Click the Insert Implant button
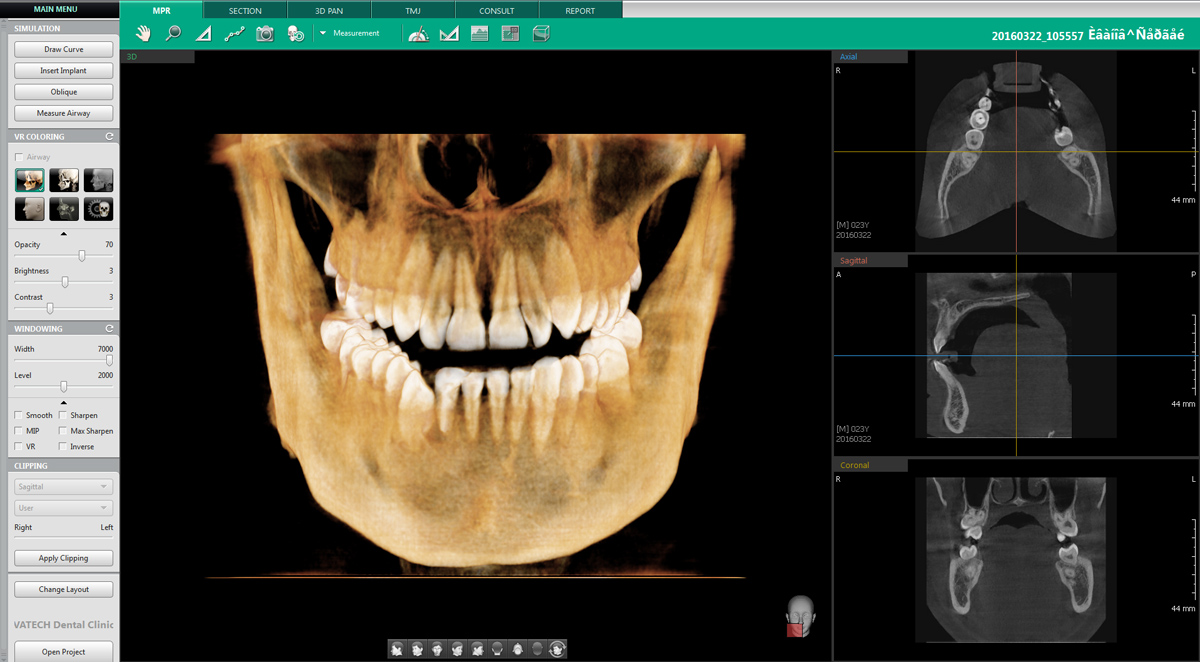This screenshot has width=1200, height=662. click(62, 70)
